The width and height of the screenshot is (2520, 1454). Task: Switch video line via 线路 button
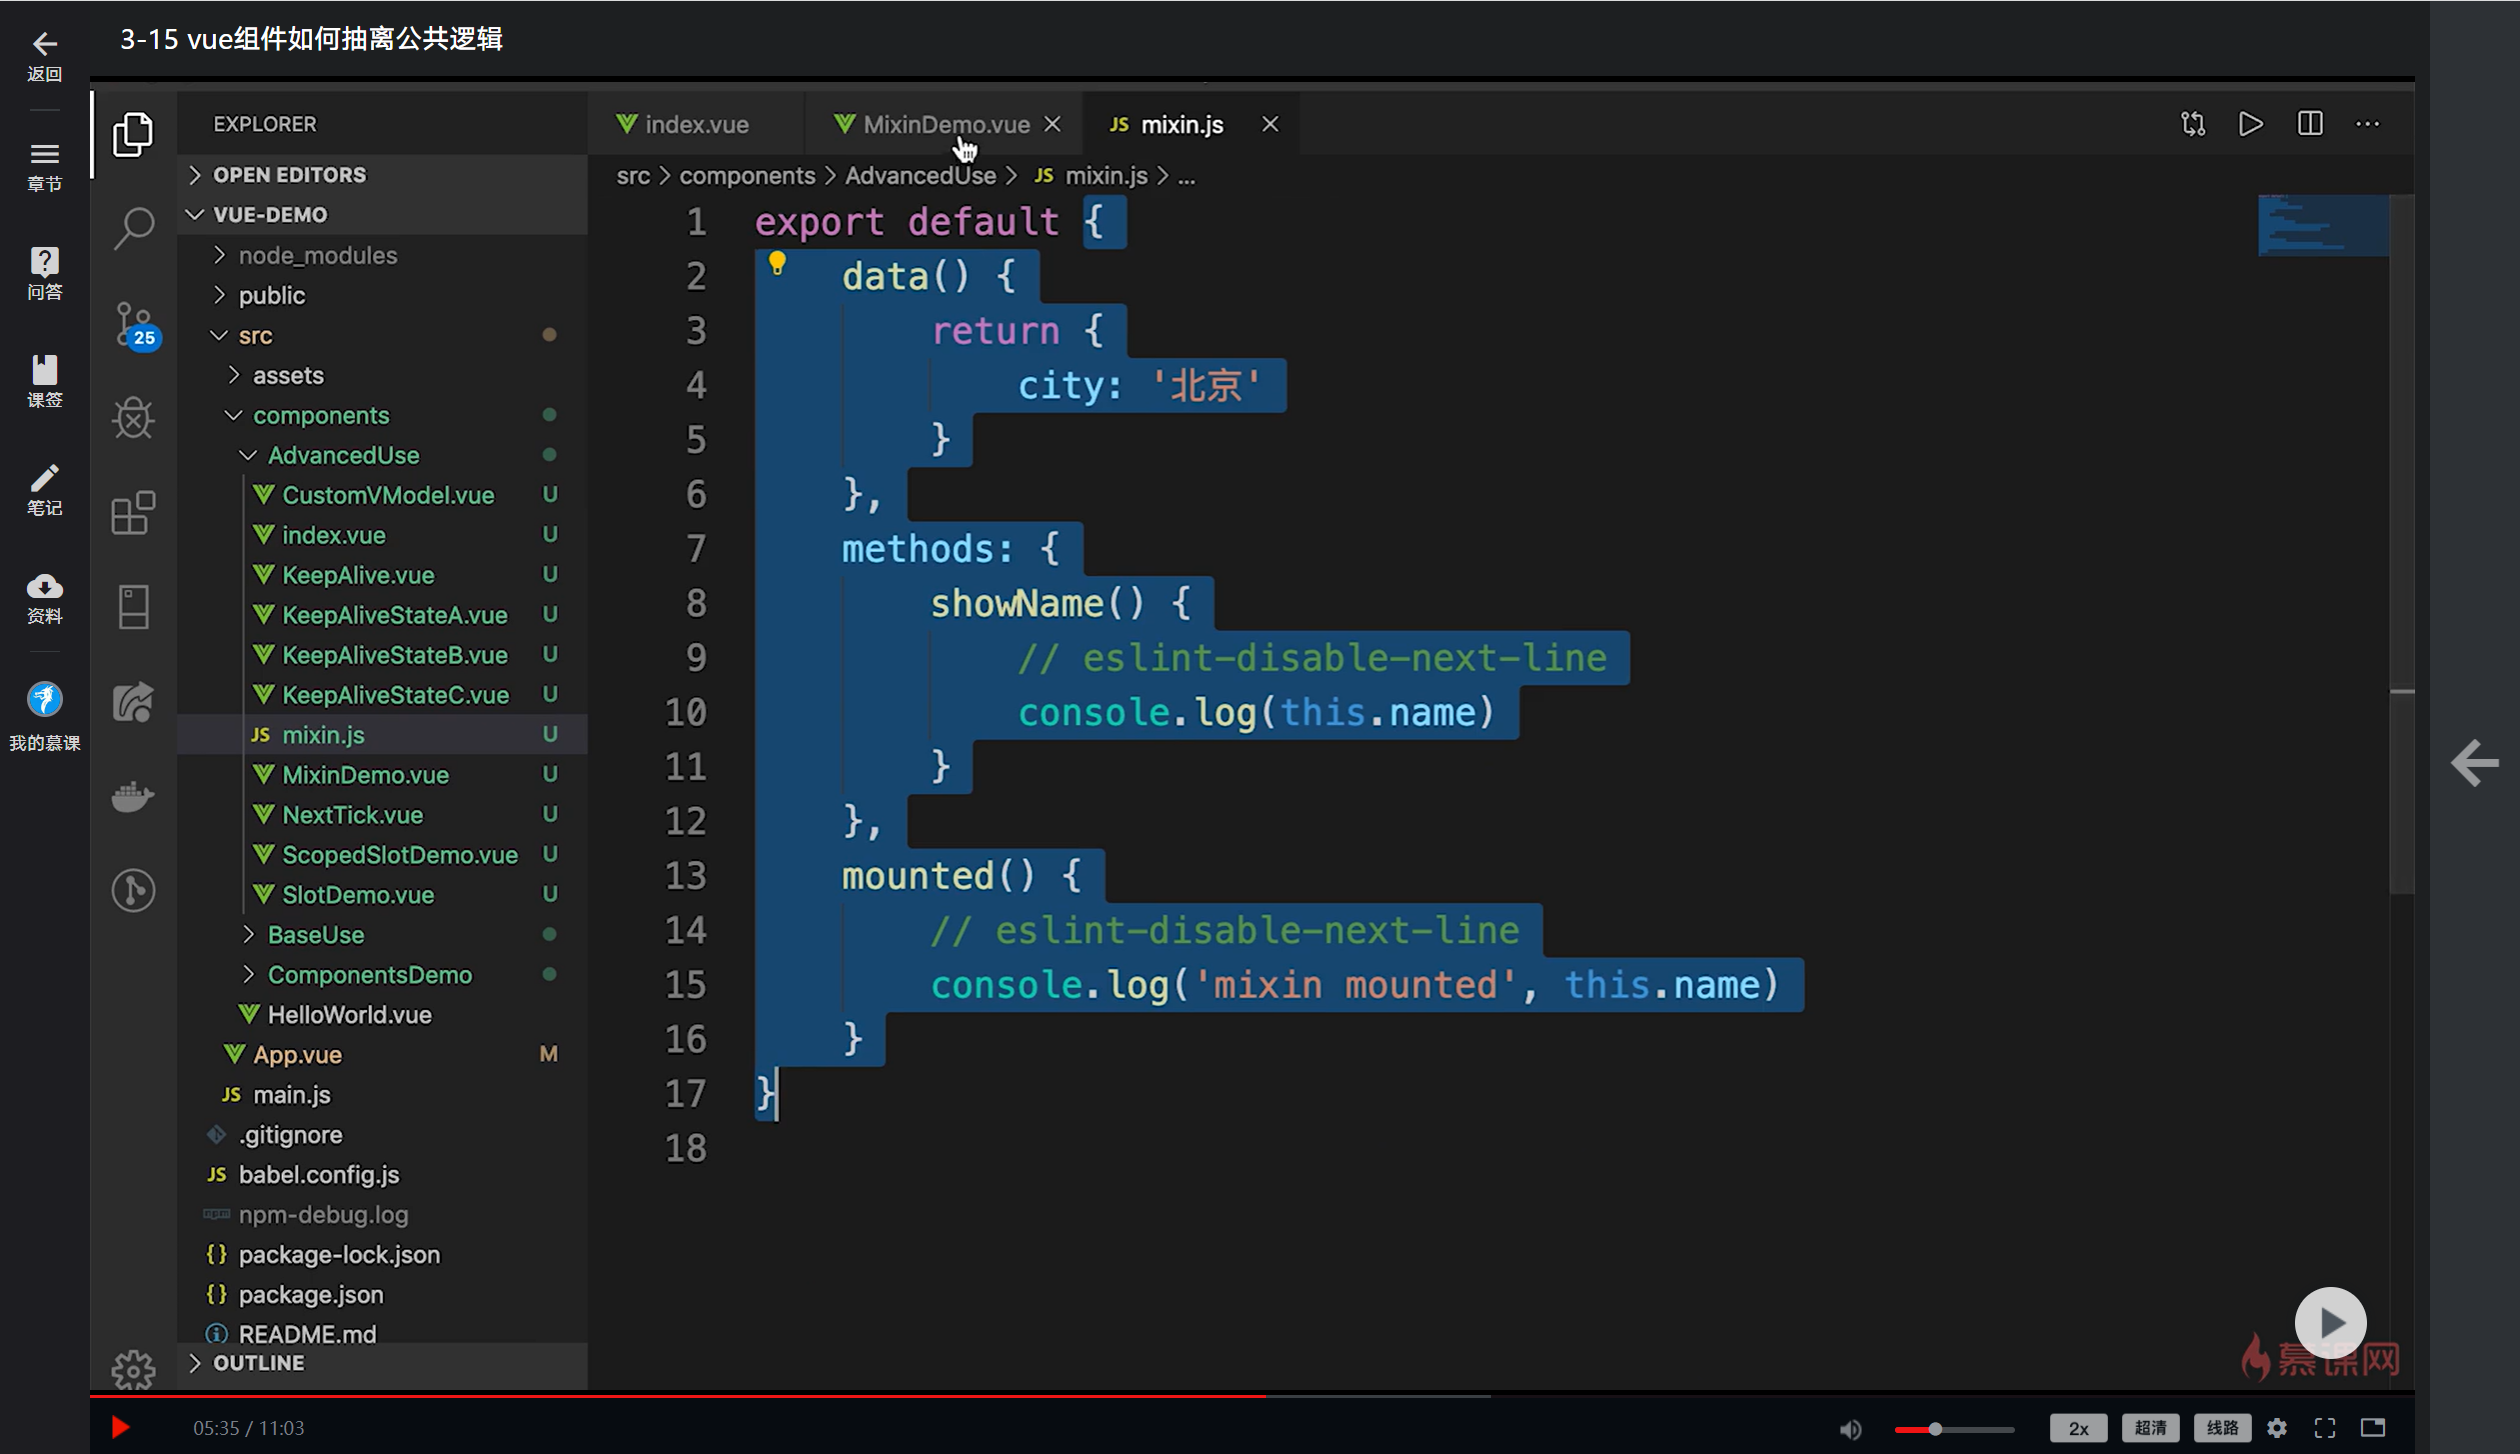tap(2222, 1428)
